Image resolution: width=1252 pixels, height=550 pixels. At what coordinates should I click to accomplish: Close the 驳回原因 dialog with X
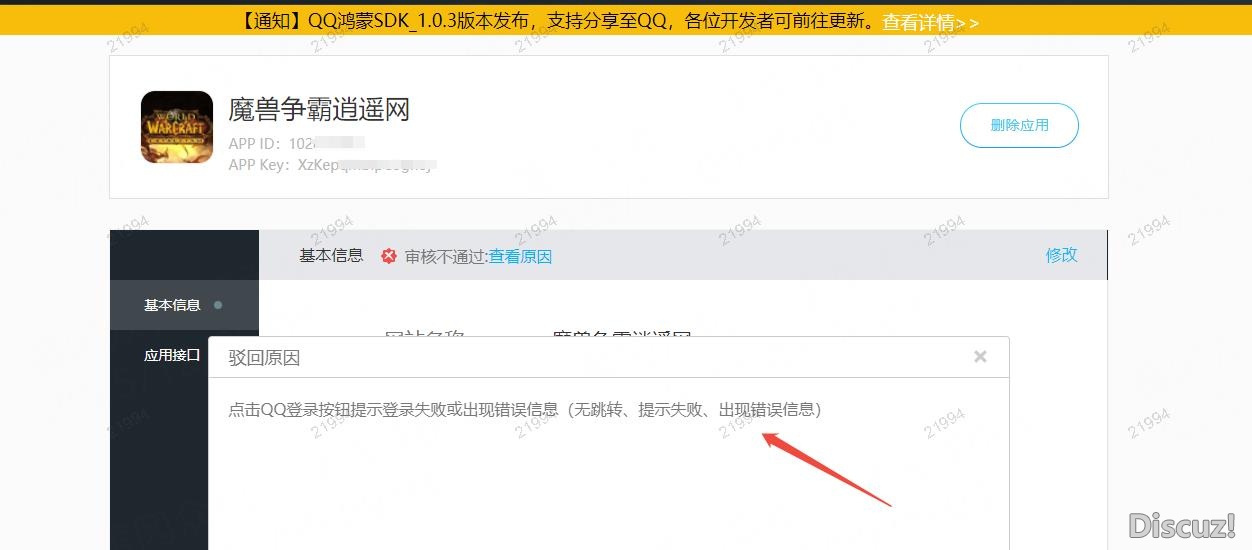click(x=980, y=357)
